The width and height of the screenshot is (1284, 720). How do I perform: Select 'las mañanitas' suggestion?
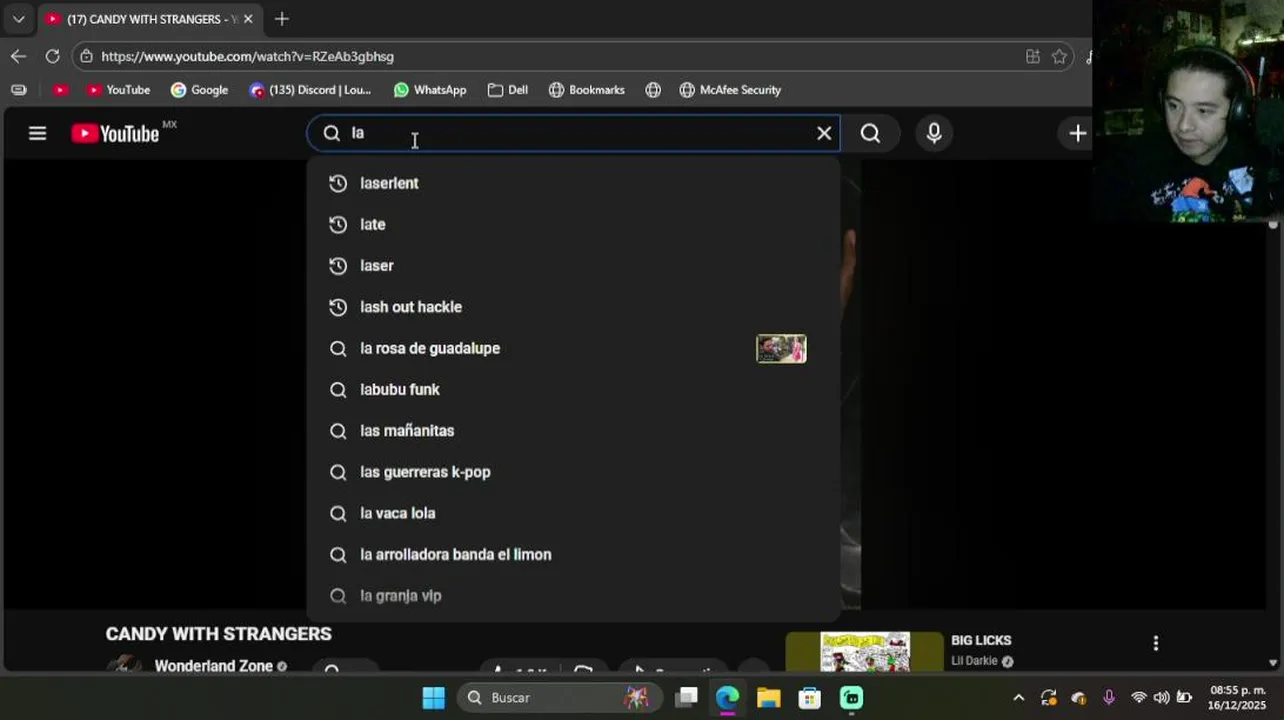573,430
